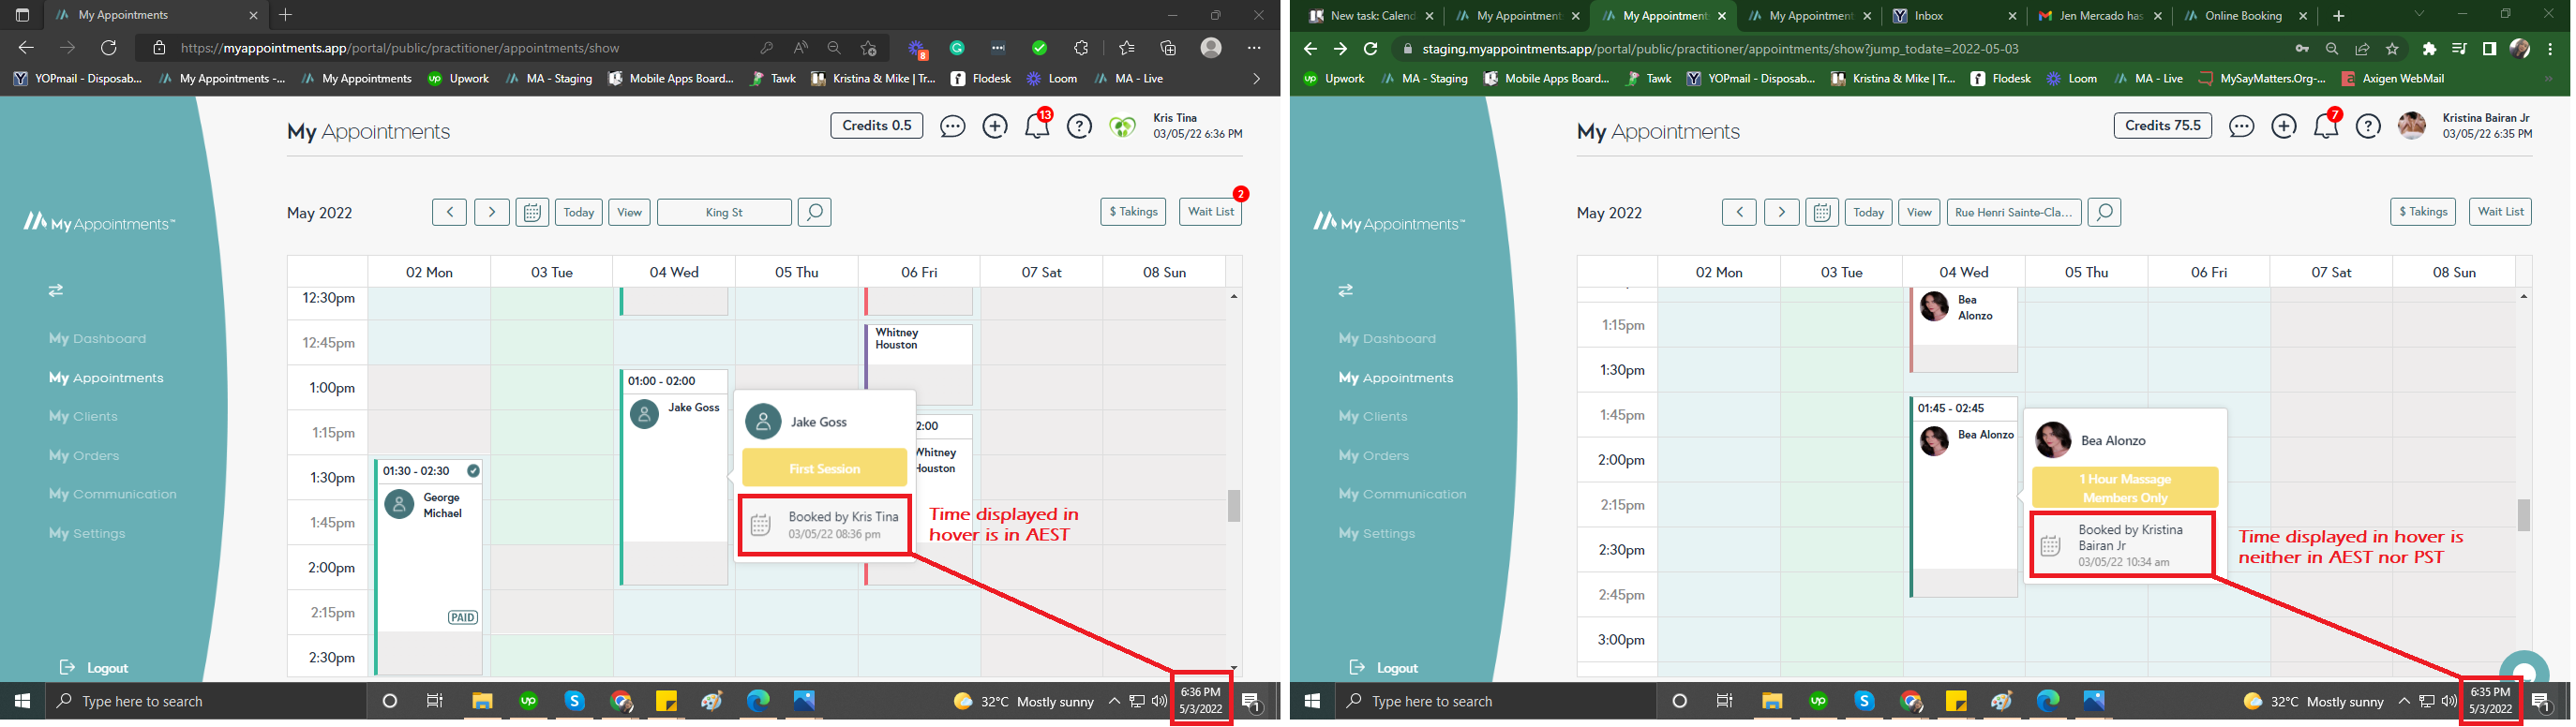Click the Credits 0.5 button
Viewport: 2576px width, 727px height.
(876, 126)
